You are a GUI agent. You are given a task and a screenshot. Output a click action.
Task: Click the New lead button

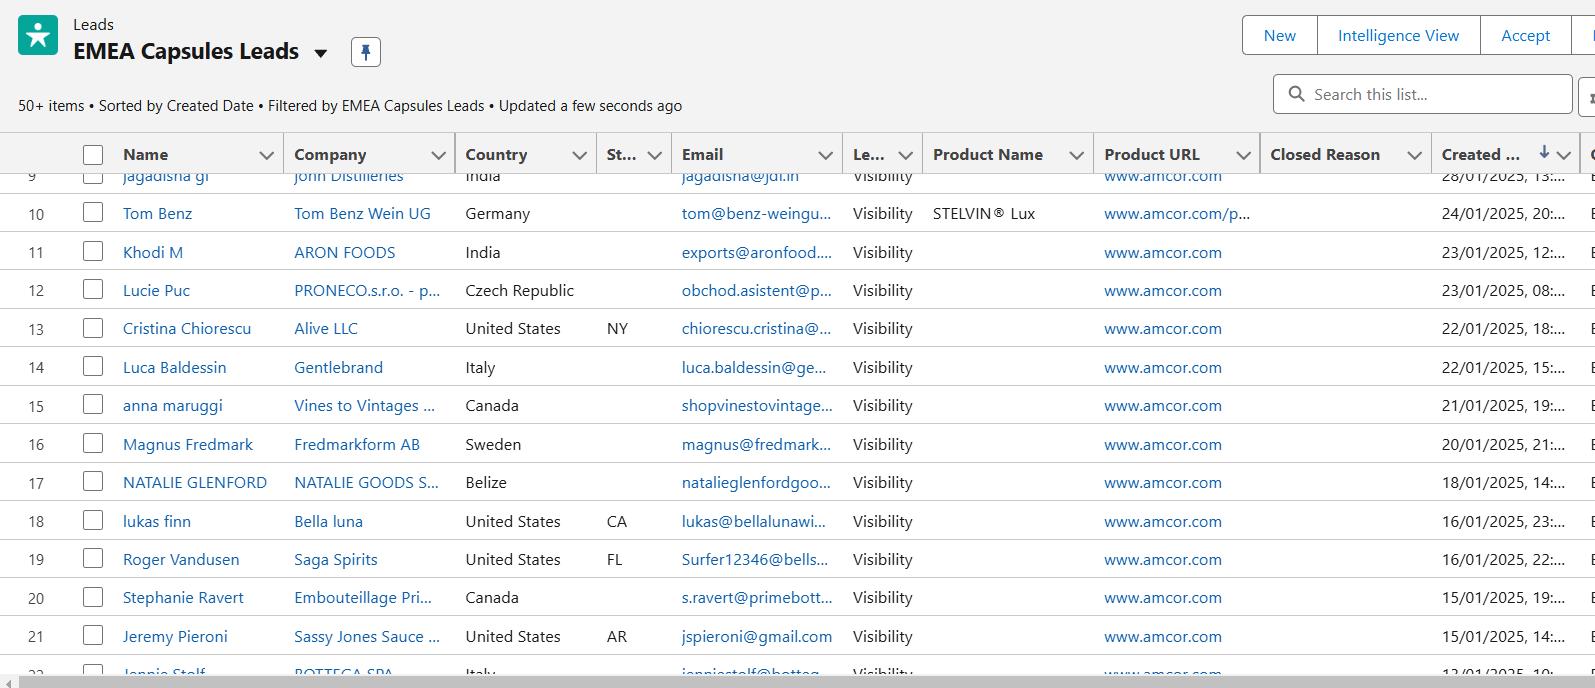click(x=1279, y=36)
